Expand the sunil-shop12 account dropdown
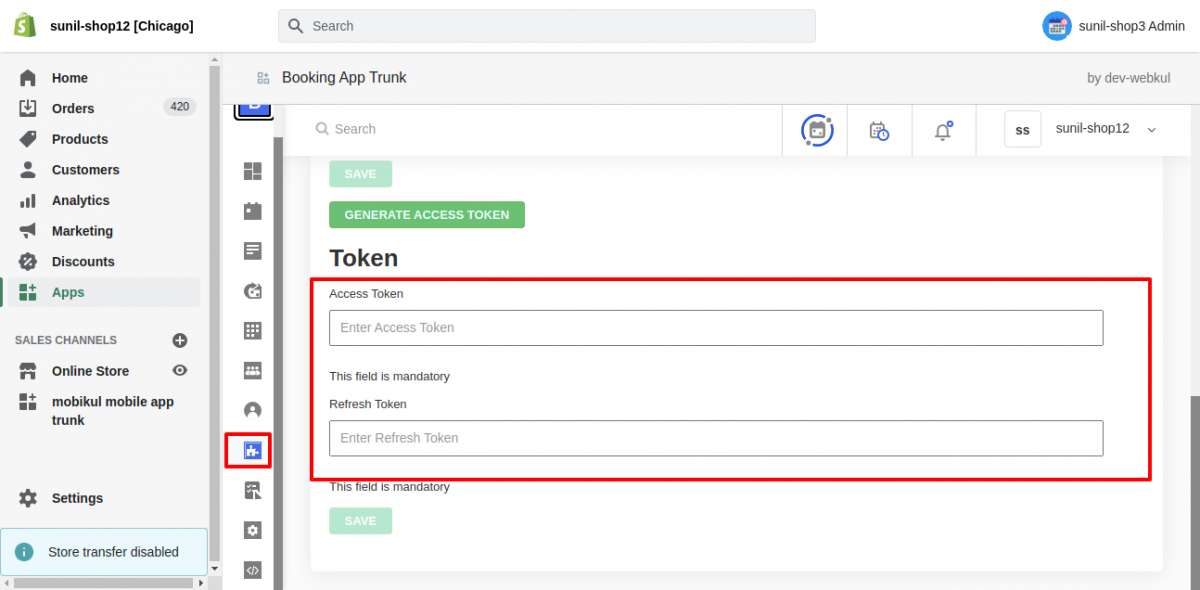Image resolution: width=1200 pixels, height=590 pixels. click(1151, 130)
